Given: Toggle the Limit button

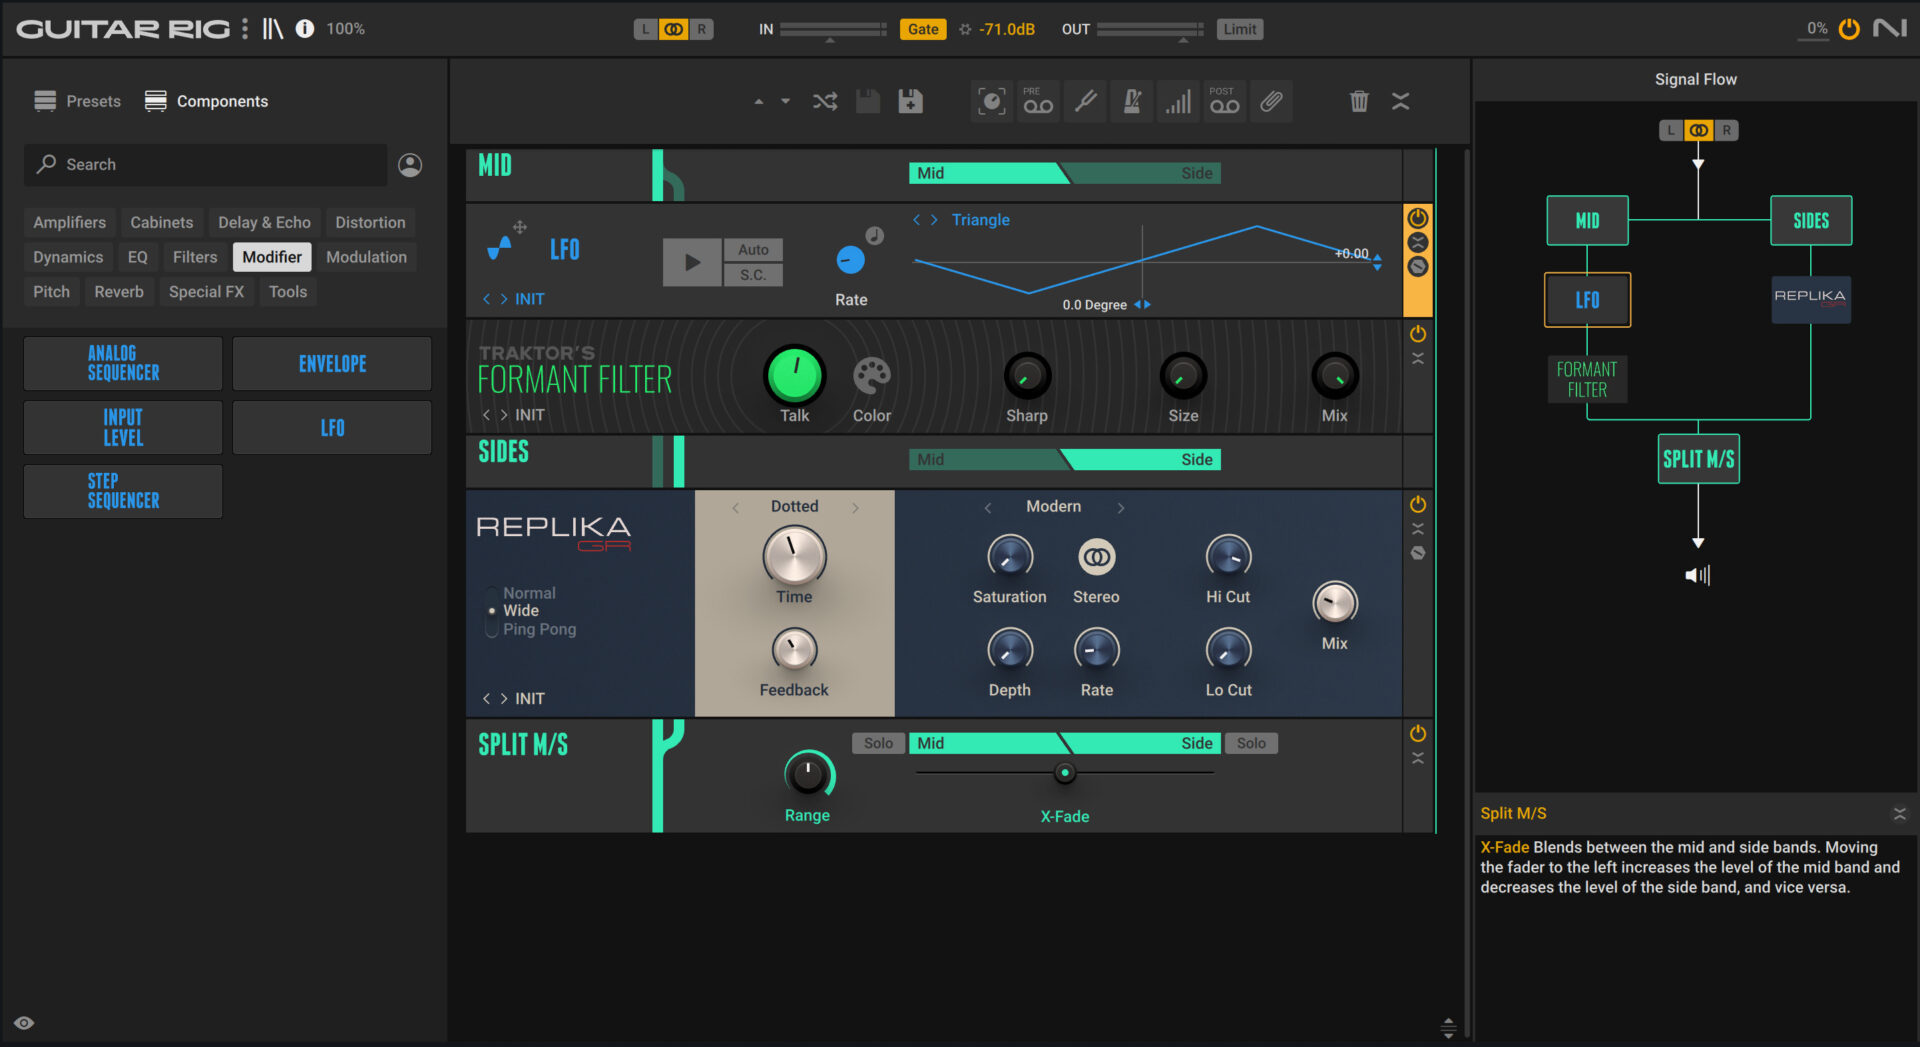Looking at the screenshot, I should (1239, 29).
